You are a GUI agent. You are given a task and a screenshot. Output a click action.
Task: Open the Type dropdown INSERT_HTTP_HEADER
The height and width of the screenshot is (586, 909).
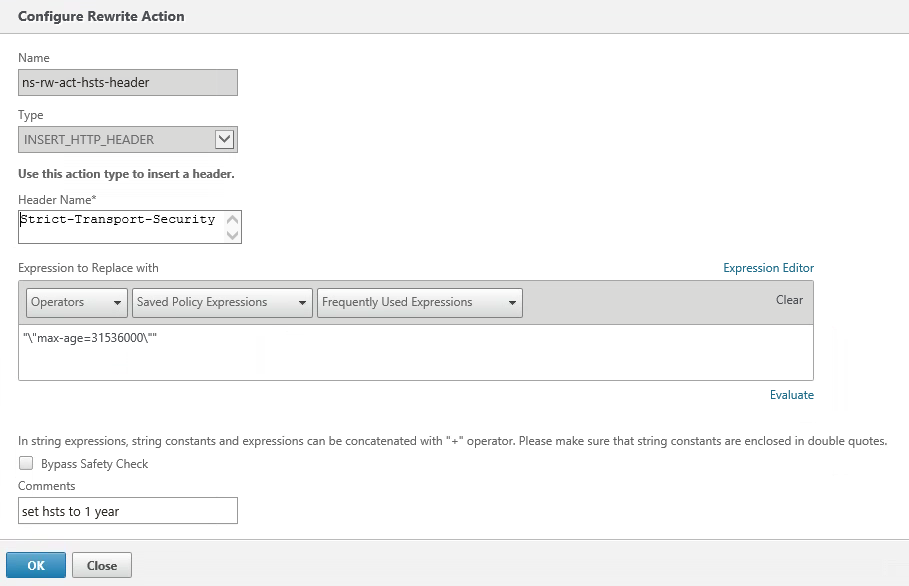pyautogui.click(x=128, y=140)
